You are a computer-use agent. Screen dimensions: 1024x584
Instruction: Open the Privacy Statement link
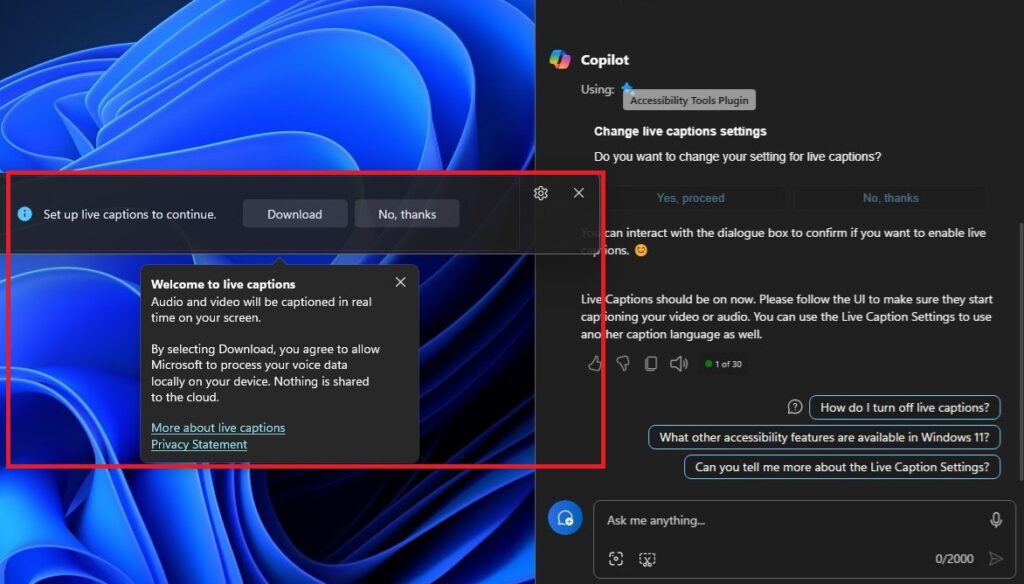click(199, 444)
